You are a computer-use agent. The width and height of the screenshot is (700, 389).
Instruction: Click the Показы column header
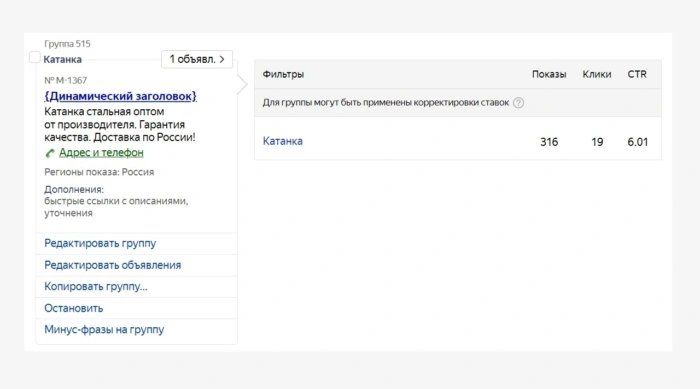coord(549,74)
